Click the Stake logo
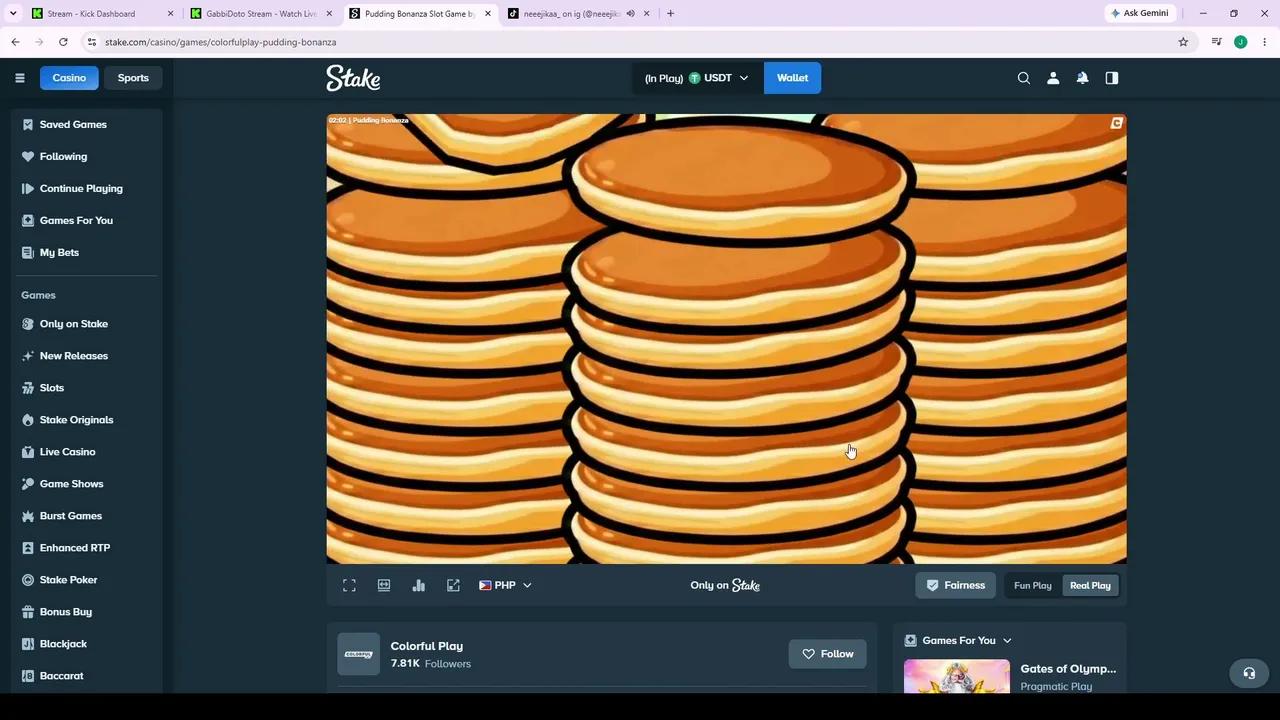 353,78
